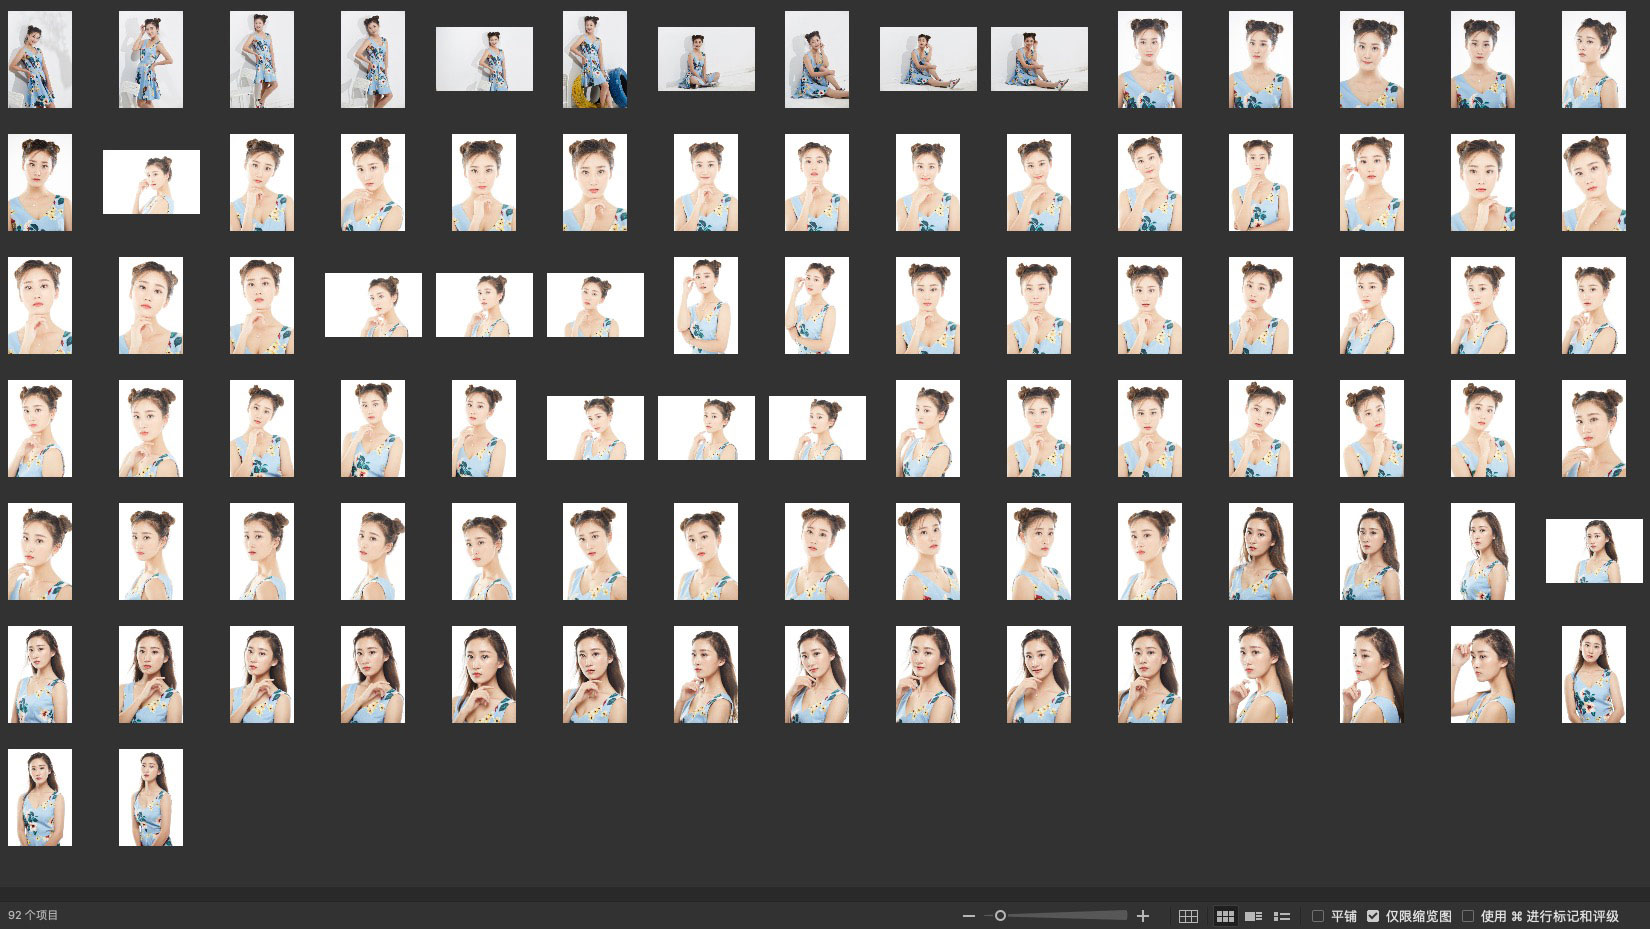Select the last thumbnail in the sixth row
The height and width of the screenshot is (929, 1650).
[x=1593, y=674]
